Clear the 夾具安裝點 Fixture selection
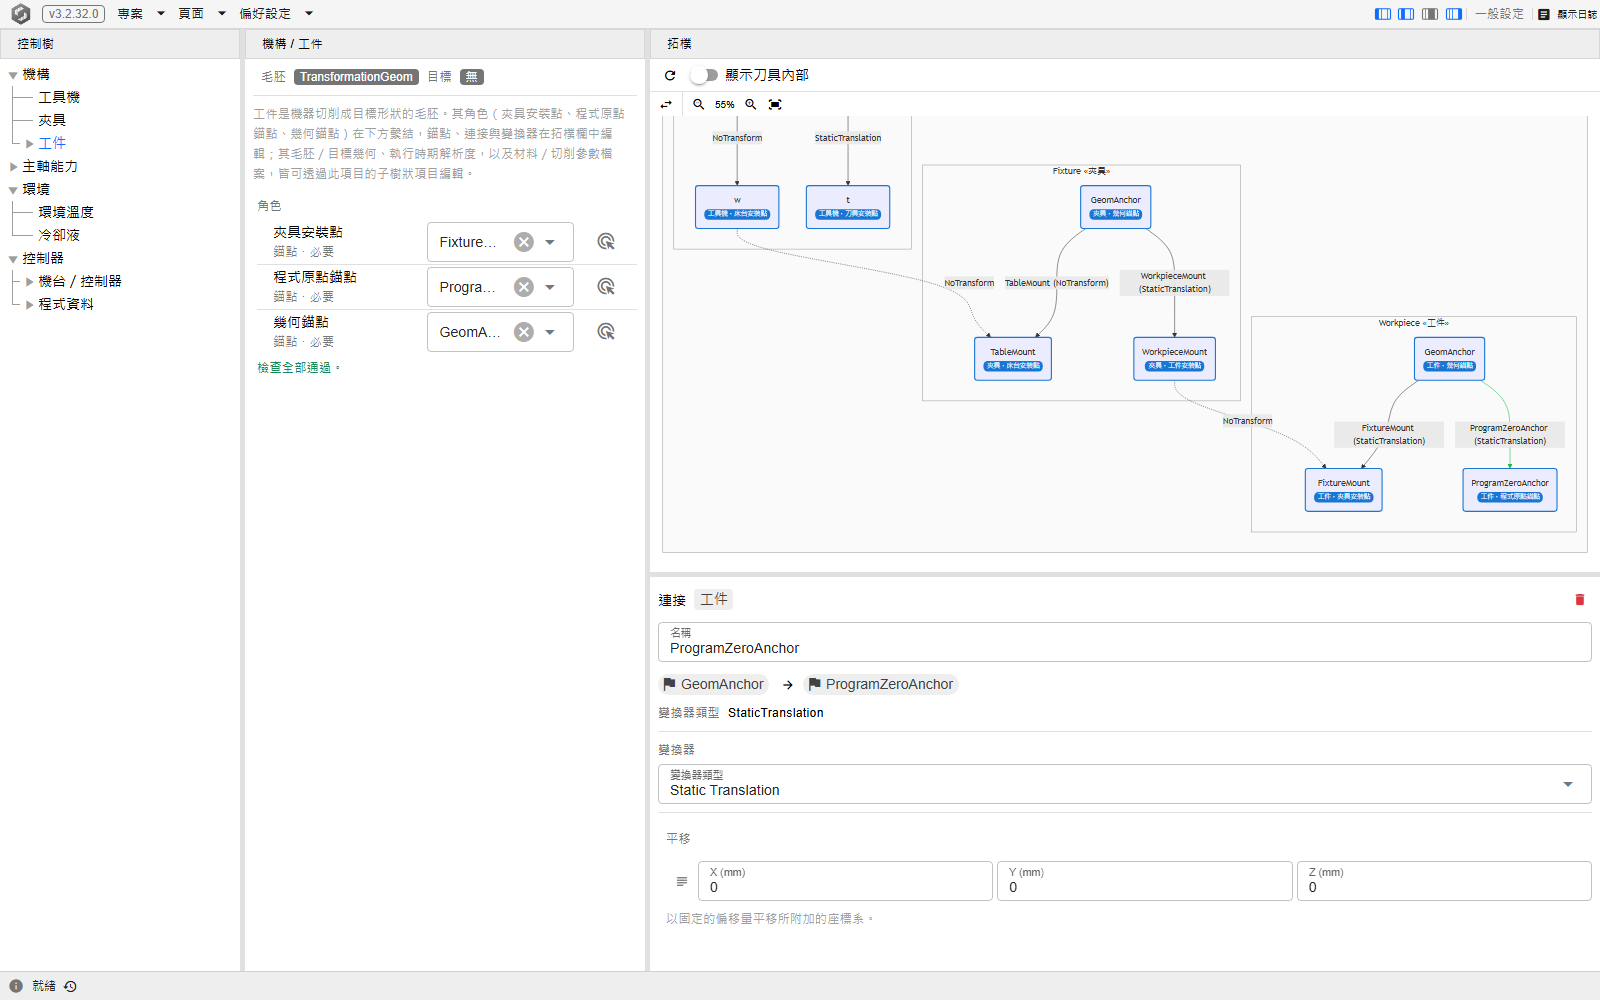 [x=524, y=242]
